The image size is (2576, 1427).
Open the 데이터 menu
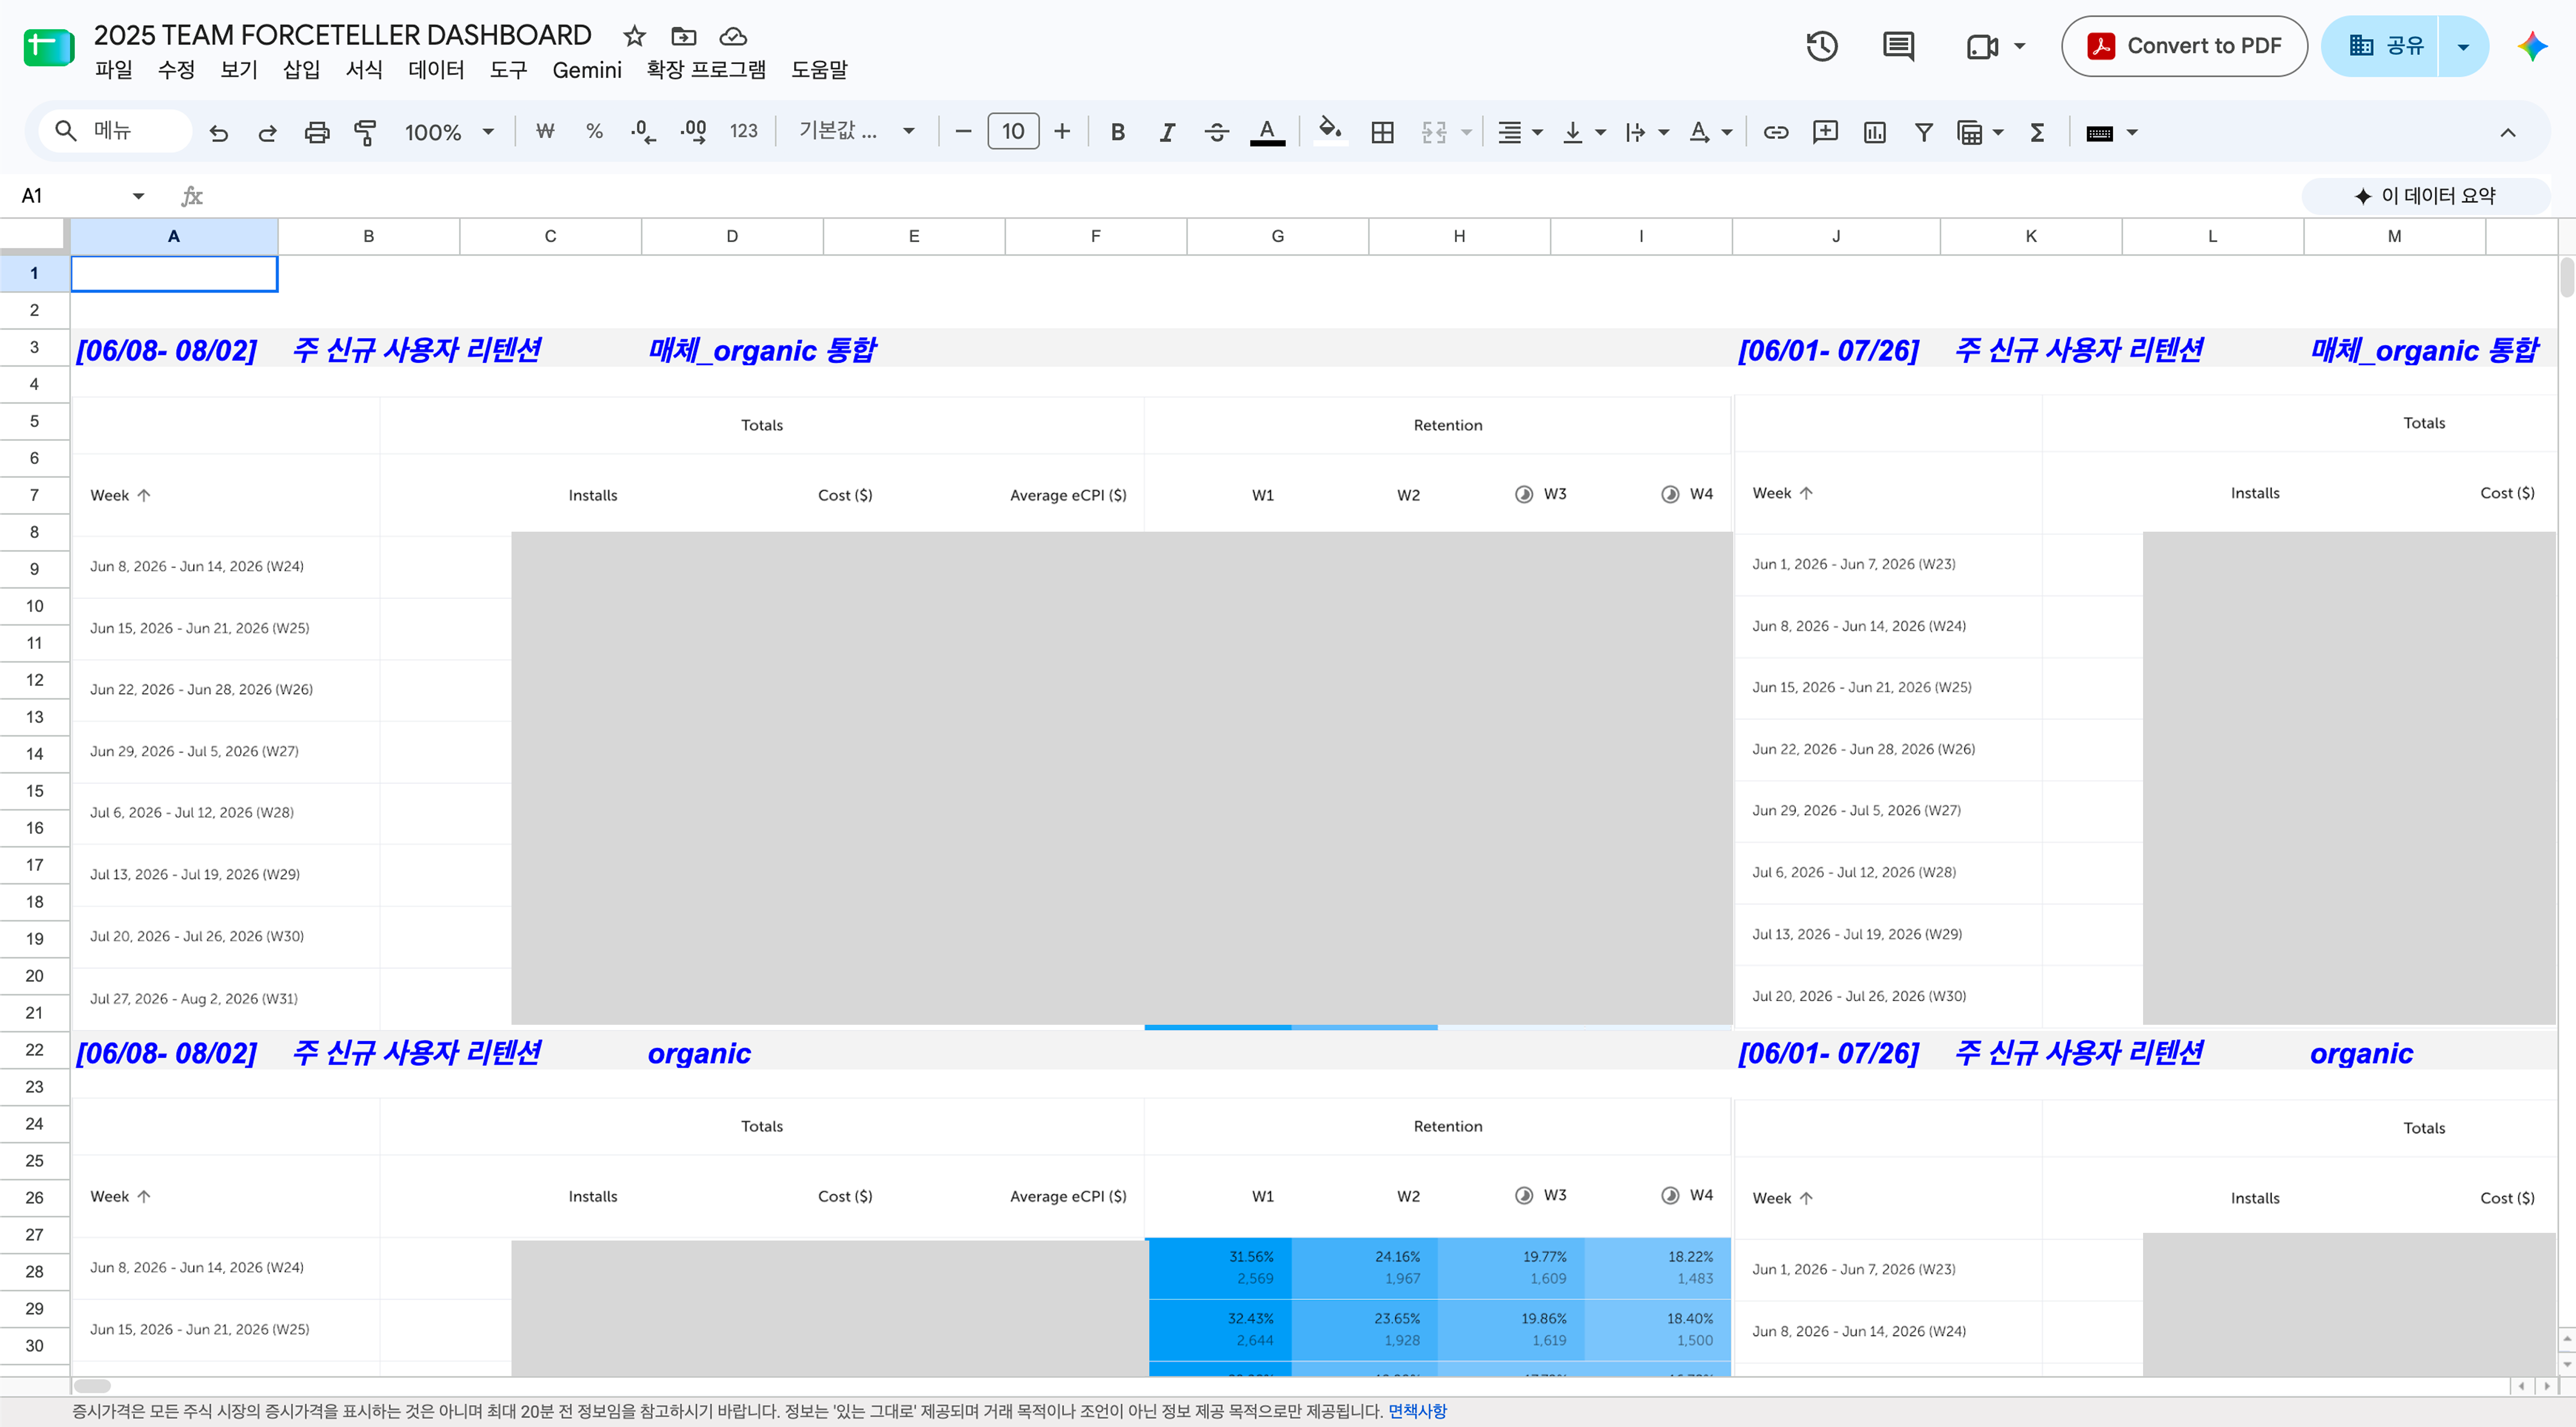coord(436,69)
